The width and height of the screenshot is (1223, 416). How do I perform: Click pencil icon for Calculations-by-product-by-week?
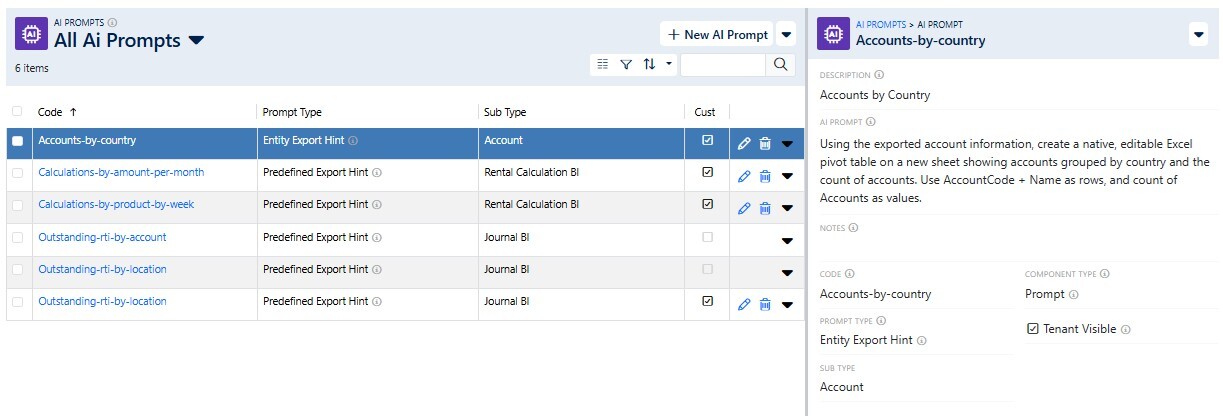point(743,208)
